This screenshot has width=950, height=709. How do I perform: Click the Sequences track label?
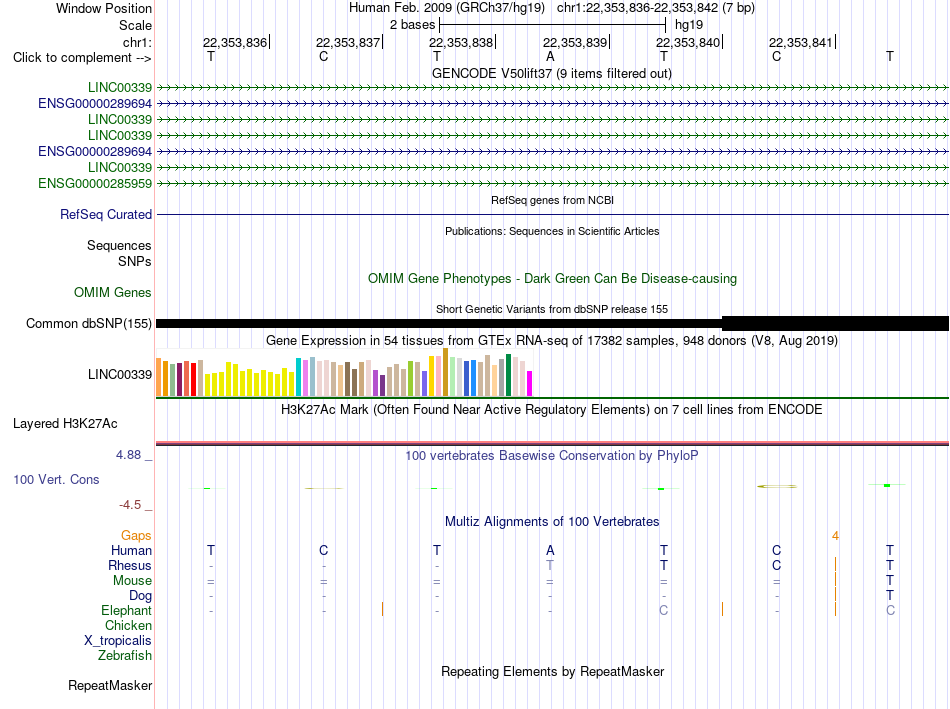119,245
